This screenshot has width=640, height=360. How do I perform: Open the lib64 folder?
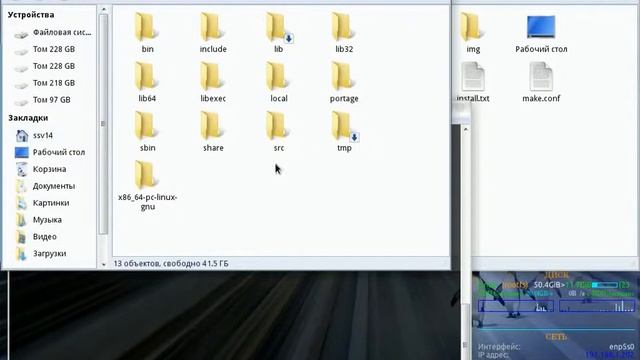tap(147, 82)
